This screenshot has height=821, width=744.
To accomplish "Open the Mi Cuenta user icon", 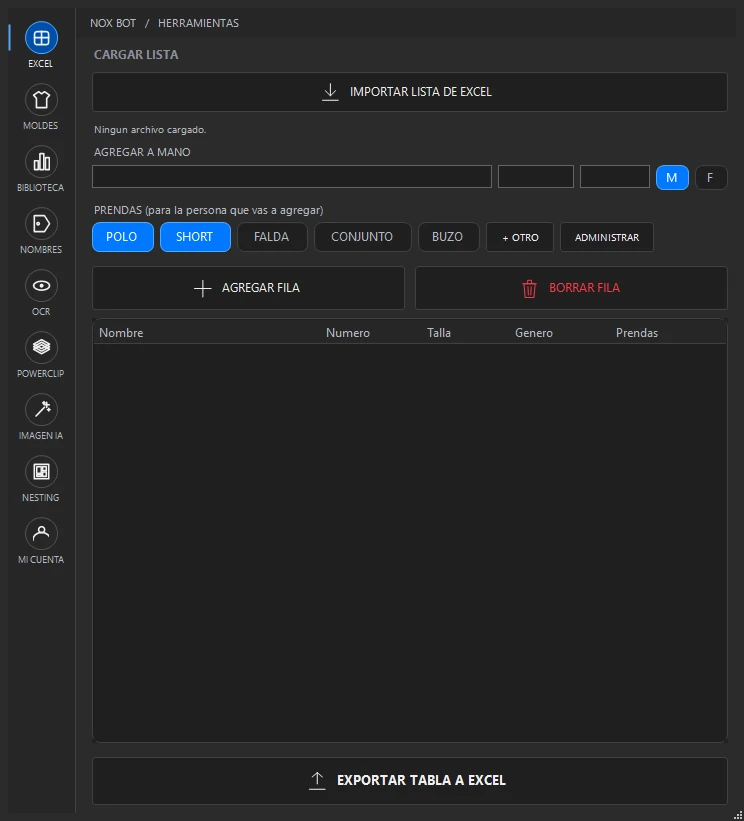I will pyautogui.click(x=41, y=534).
